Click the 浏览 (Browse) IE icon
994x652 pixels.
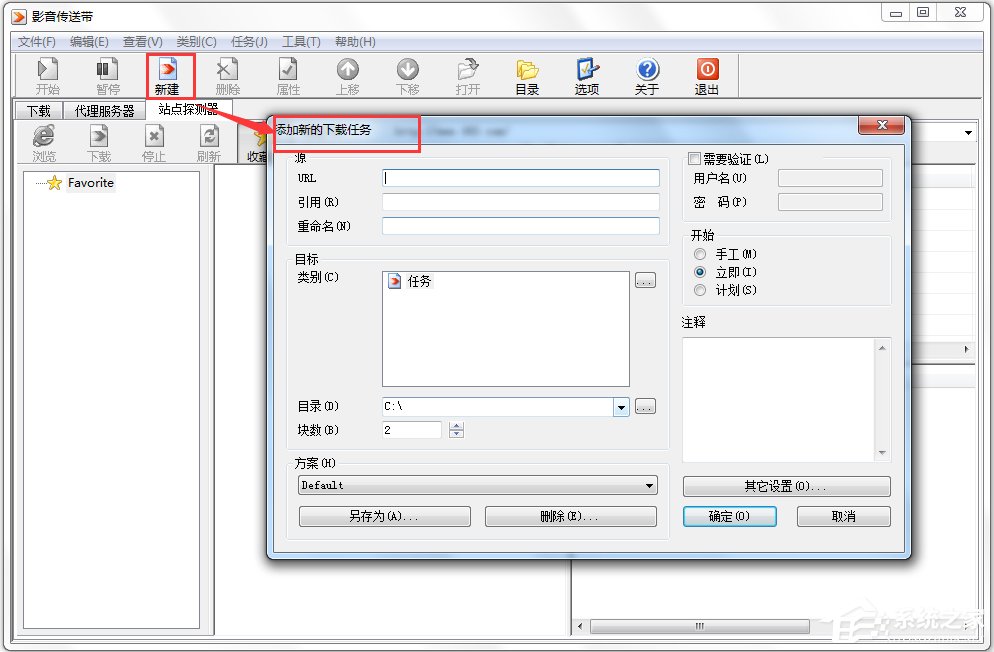(x=44, y=143)
